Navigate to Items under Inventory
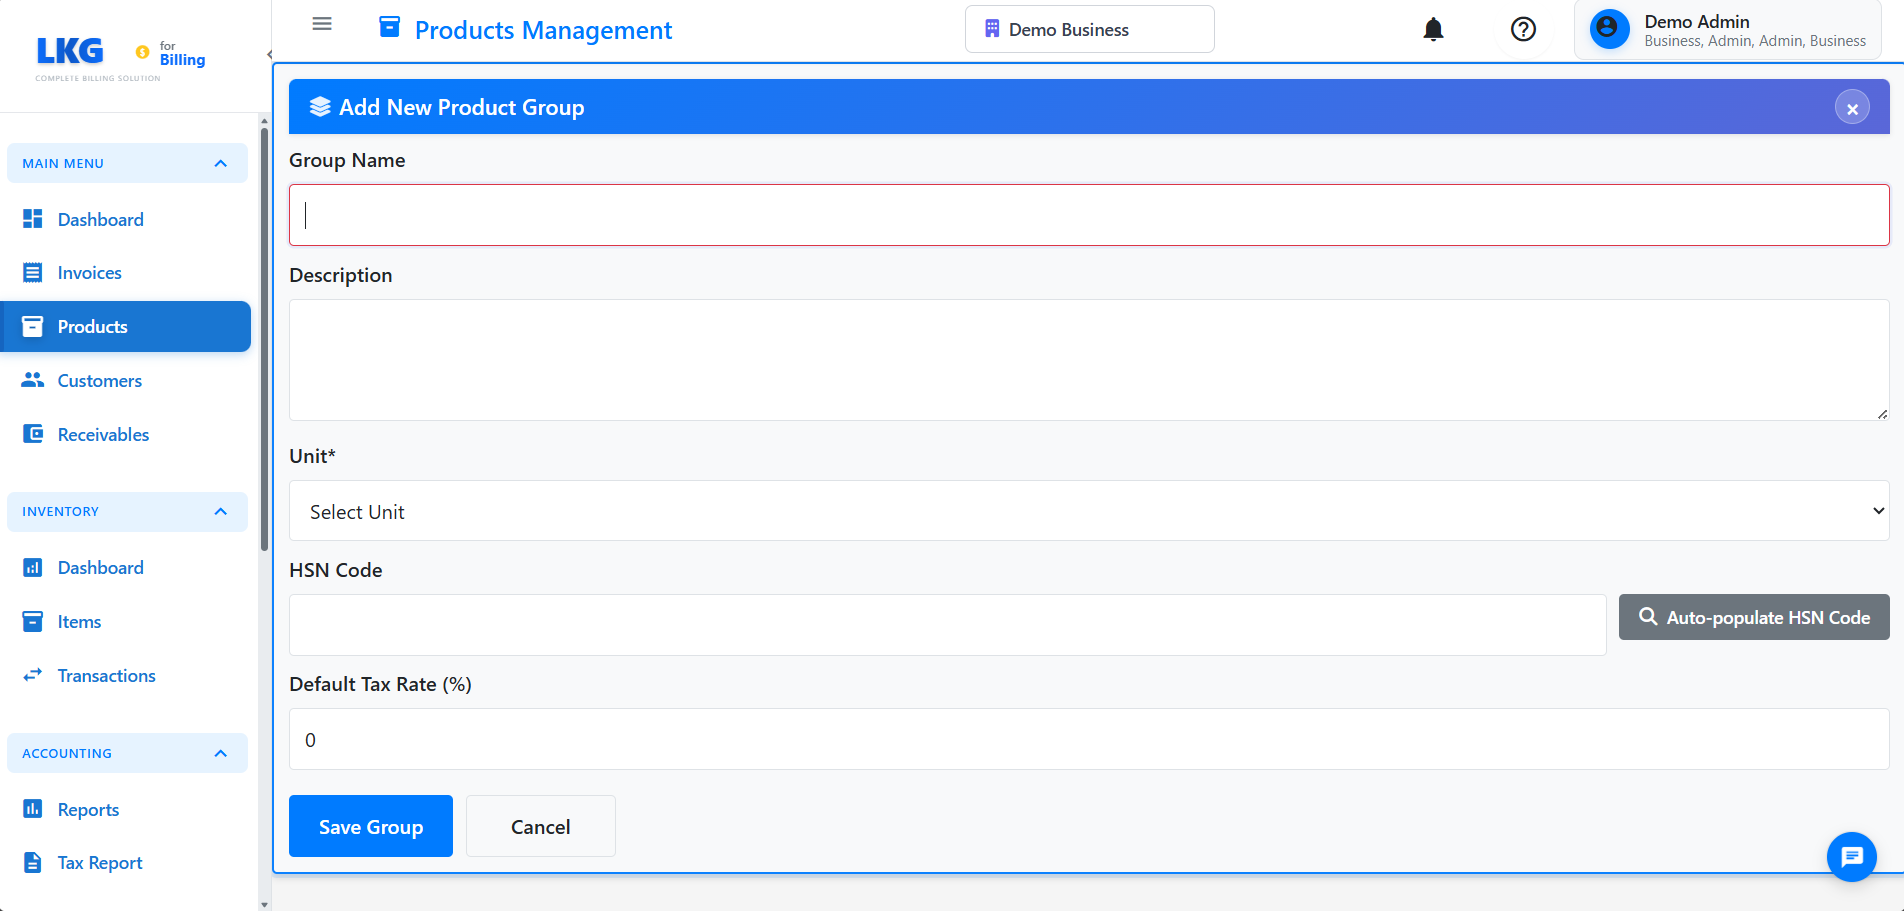 pos(80,621)
